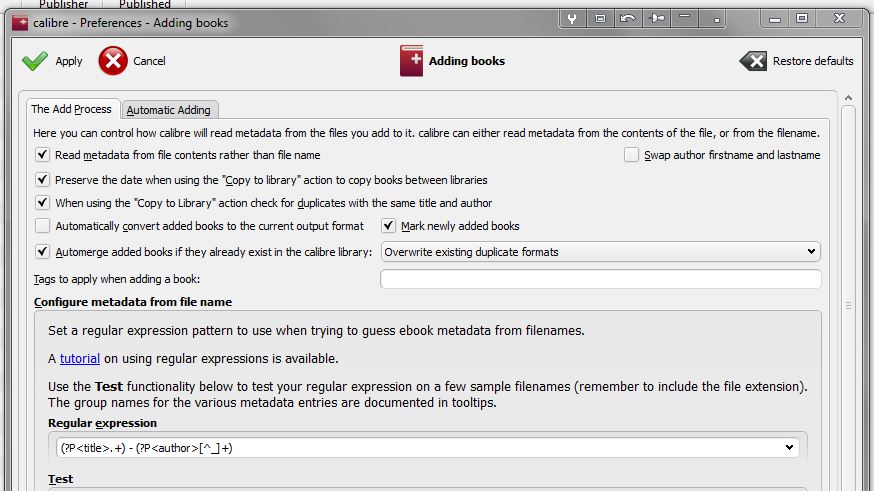Switch to the Automatic Adding tab

pos(168,110)
